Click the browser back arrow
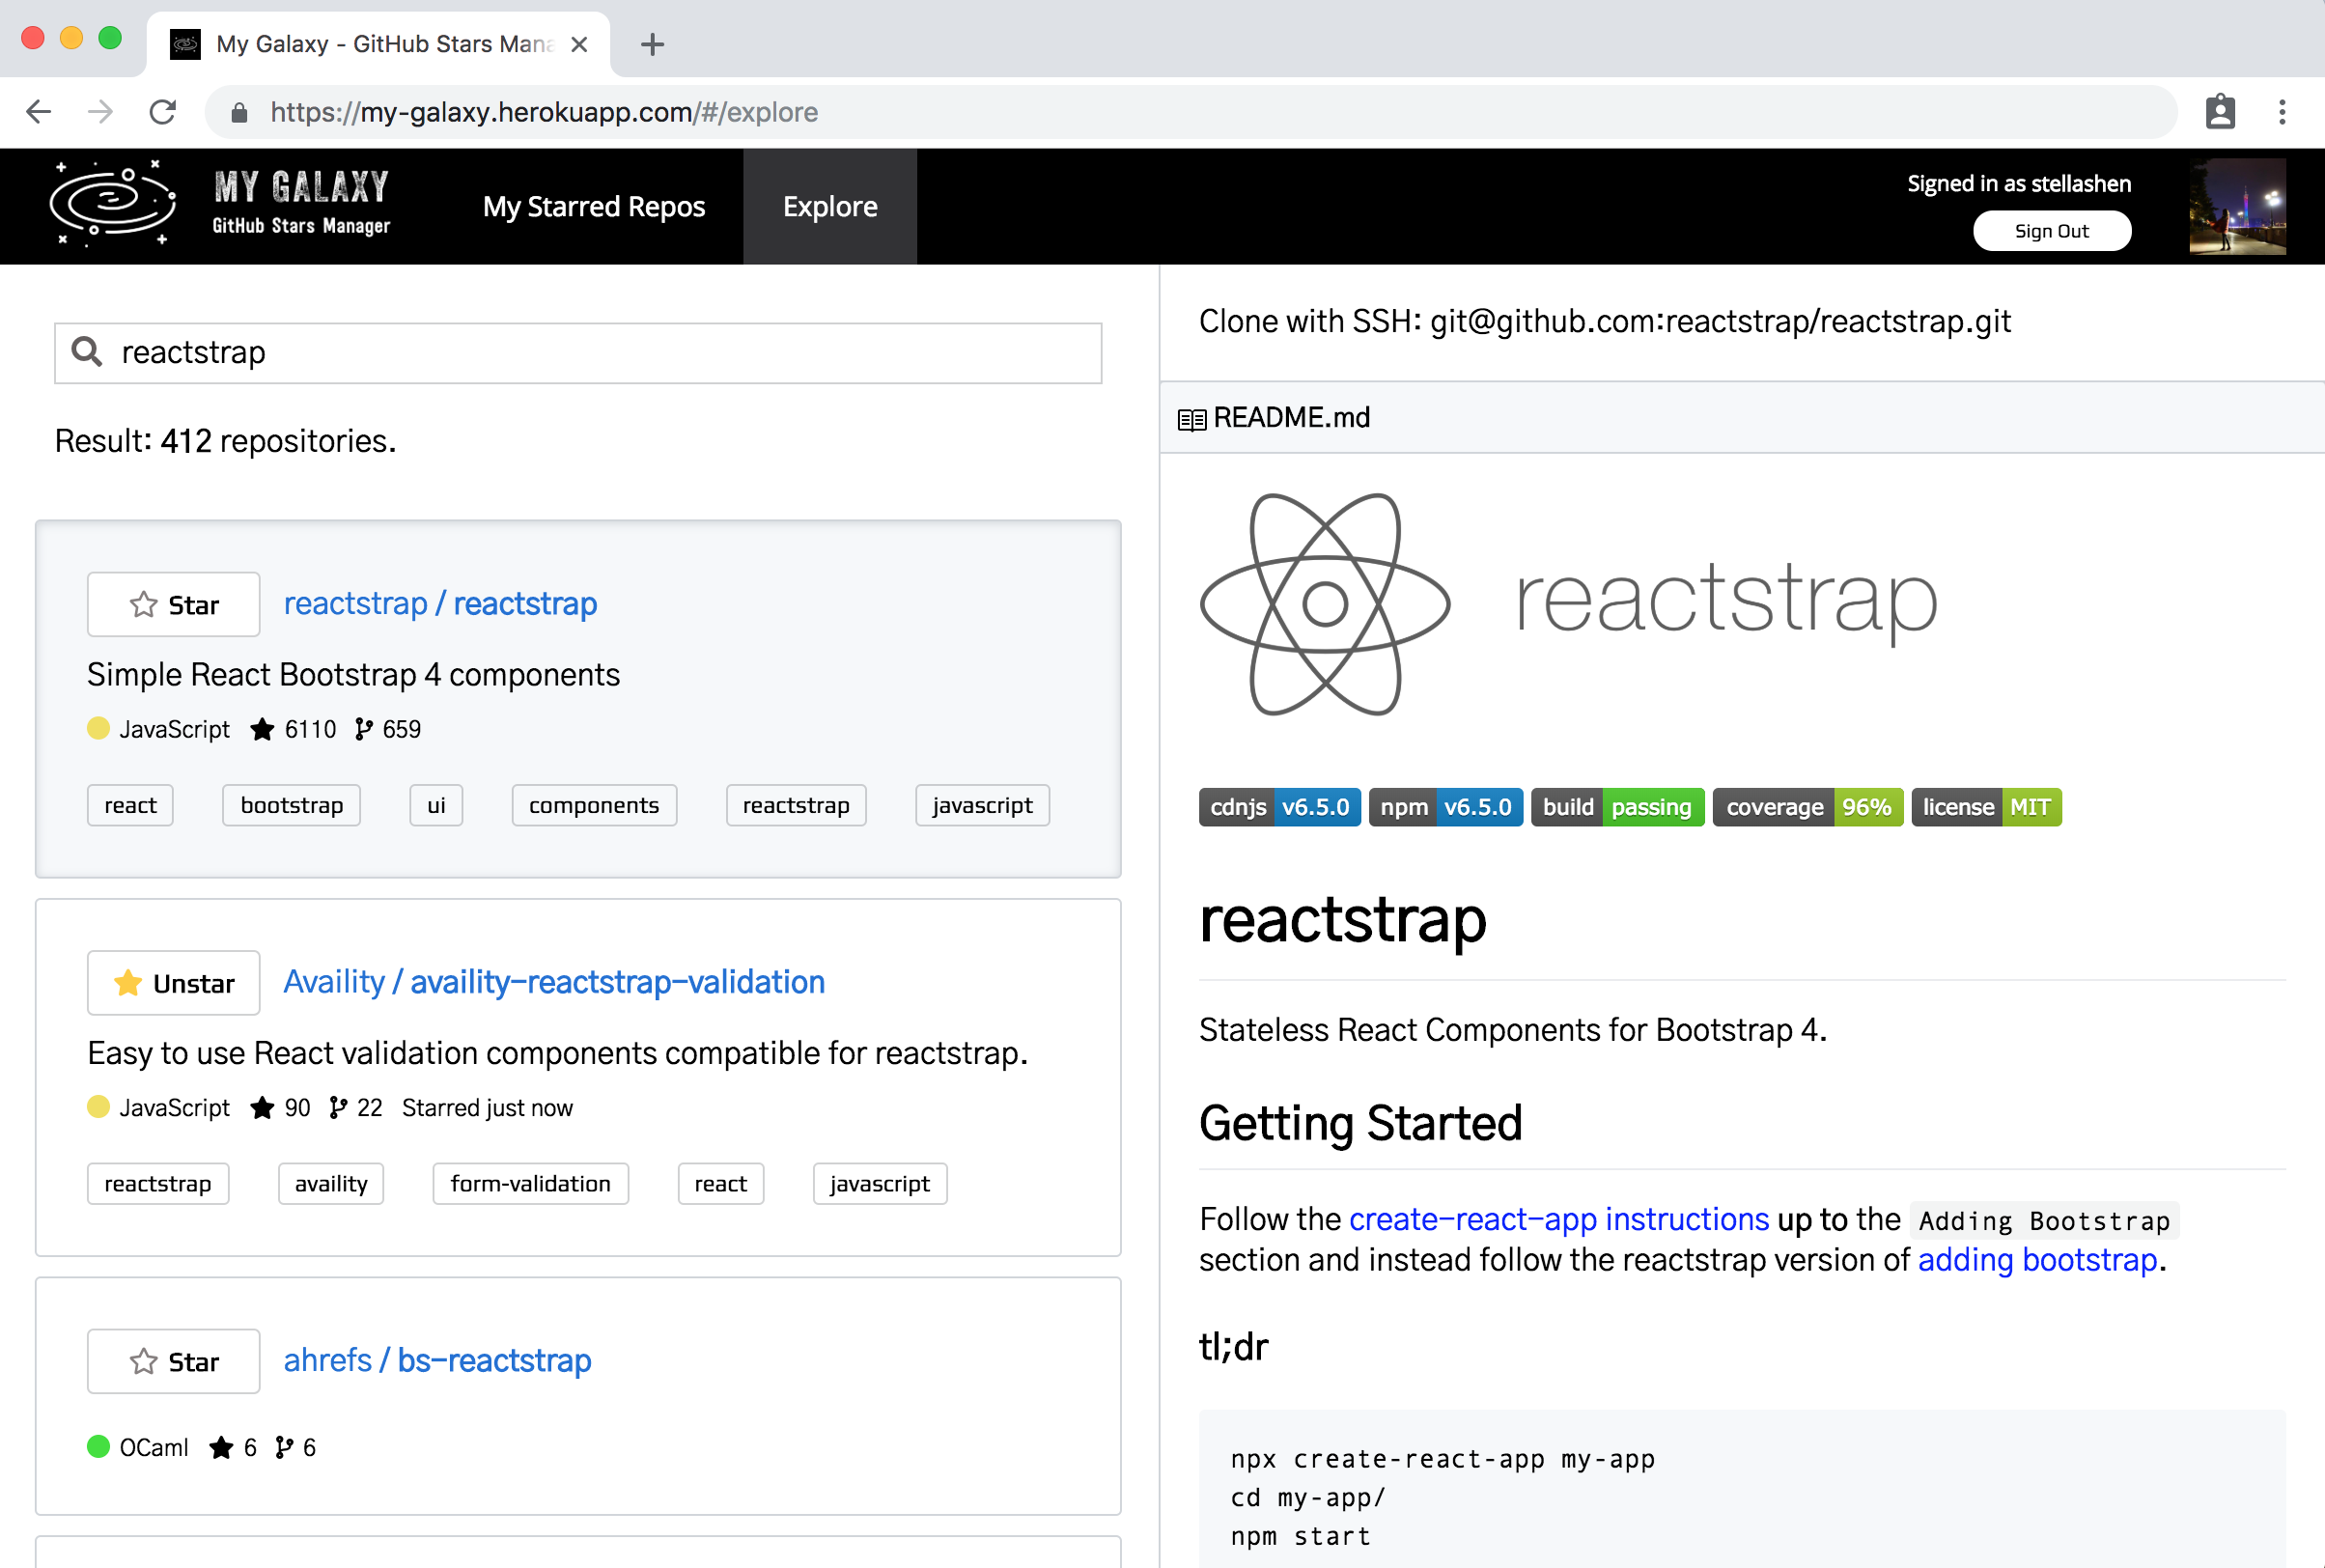 click(x=38, y=112)
